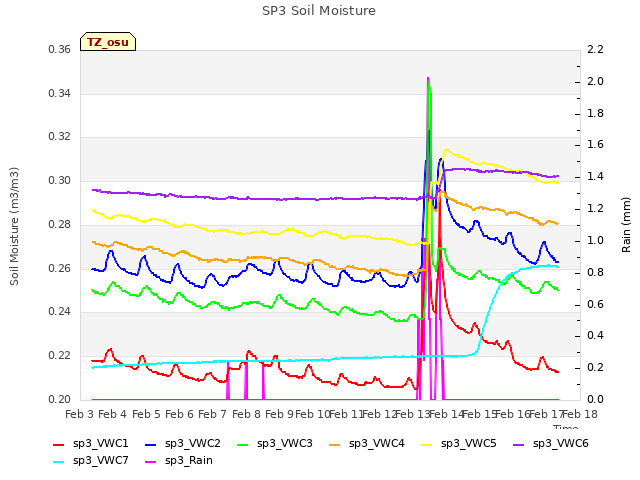Click the Feb 18 x-axis tick label
This screenshot has height=480, width=640.
[580, 414]
